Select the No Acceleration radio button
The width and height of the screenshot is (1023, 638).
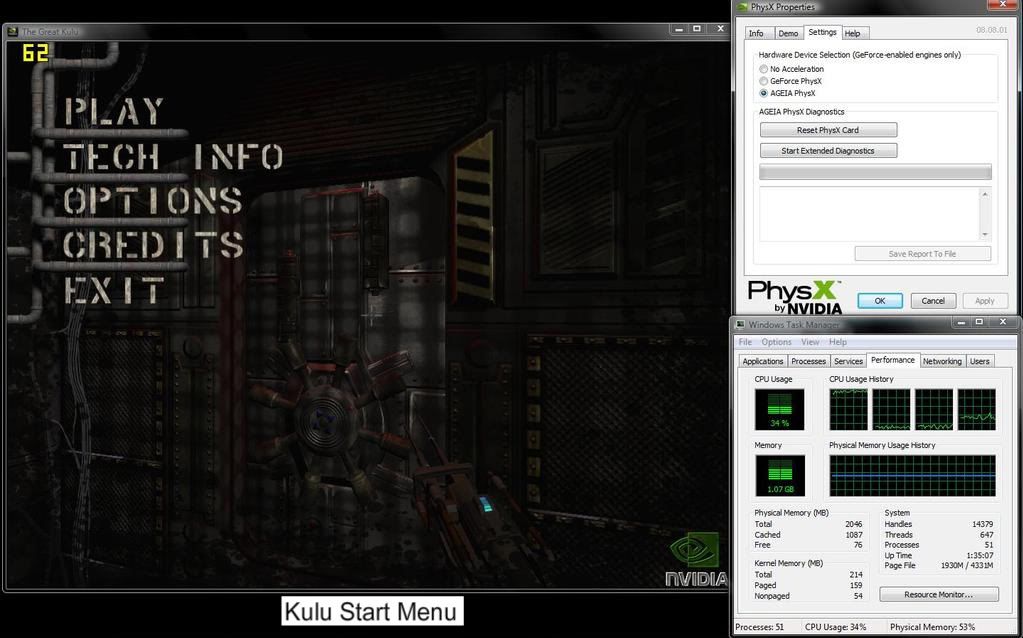(x=764, y=69)
